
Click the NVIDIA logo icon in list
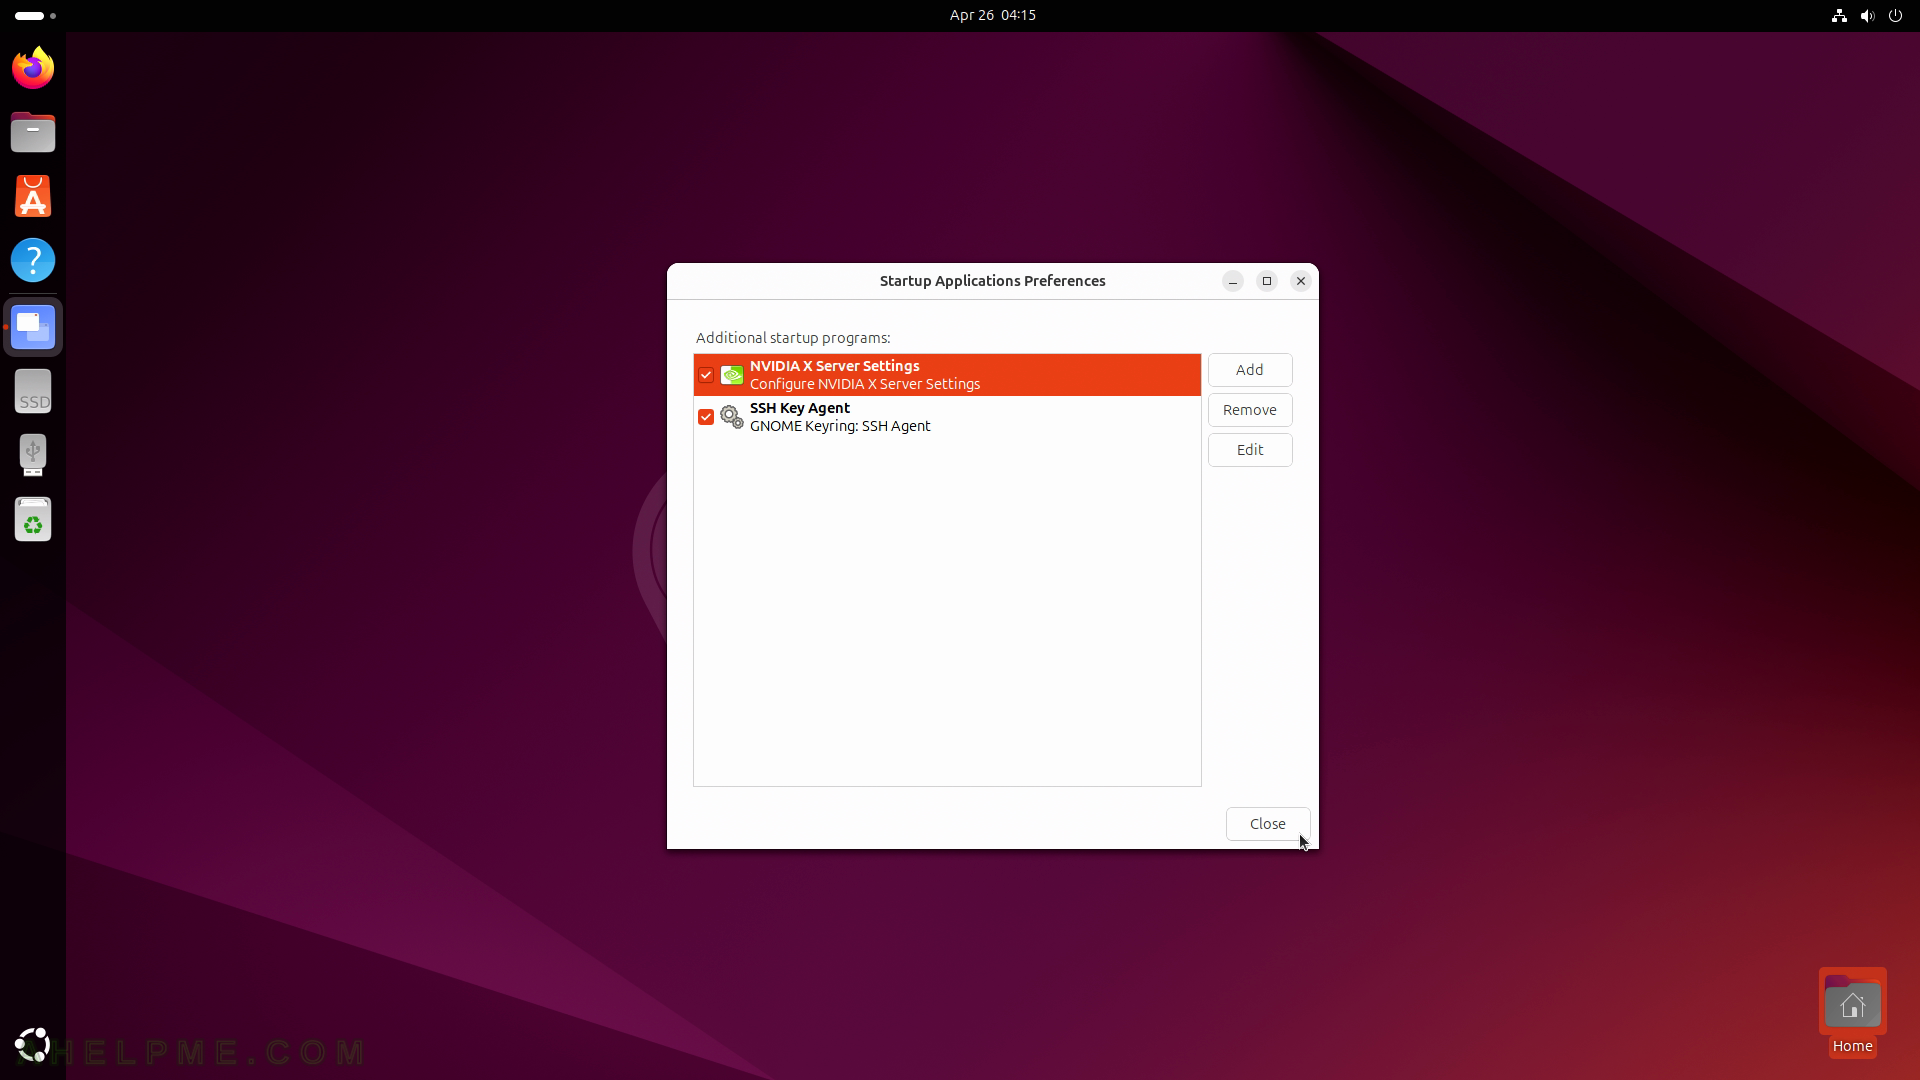click(732, 375)
